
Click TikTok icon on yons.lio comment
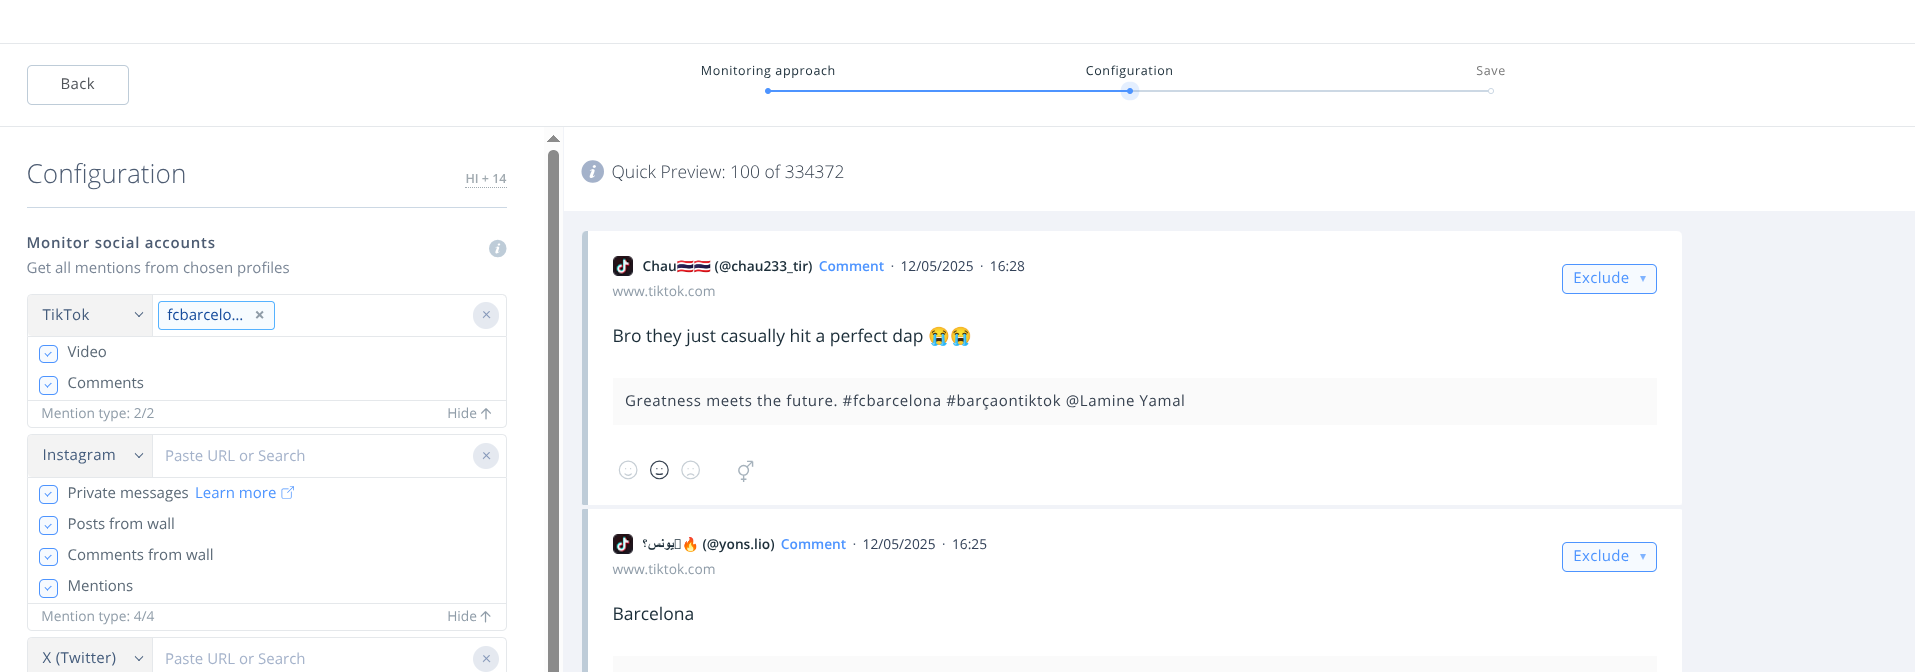623,544
